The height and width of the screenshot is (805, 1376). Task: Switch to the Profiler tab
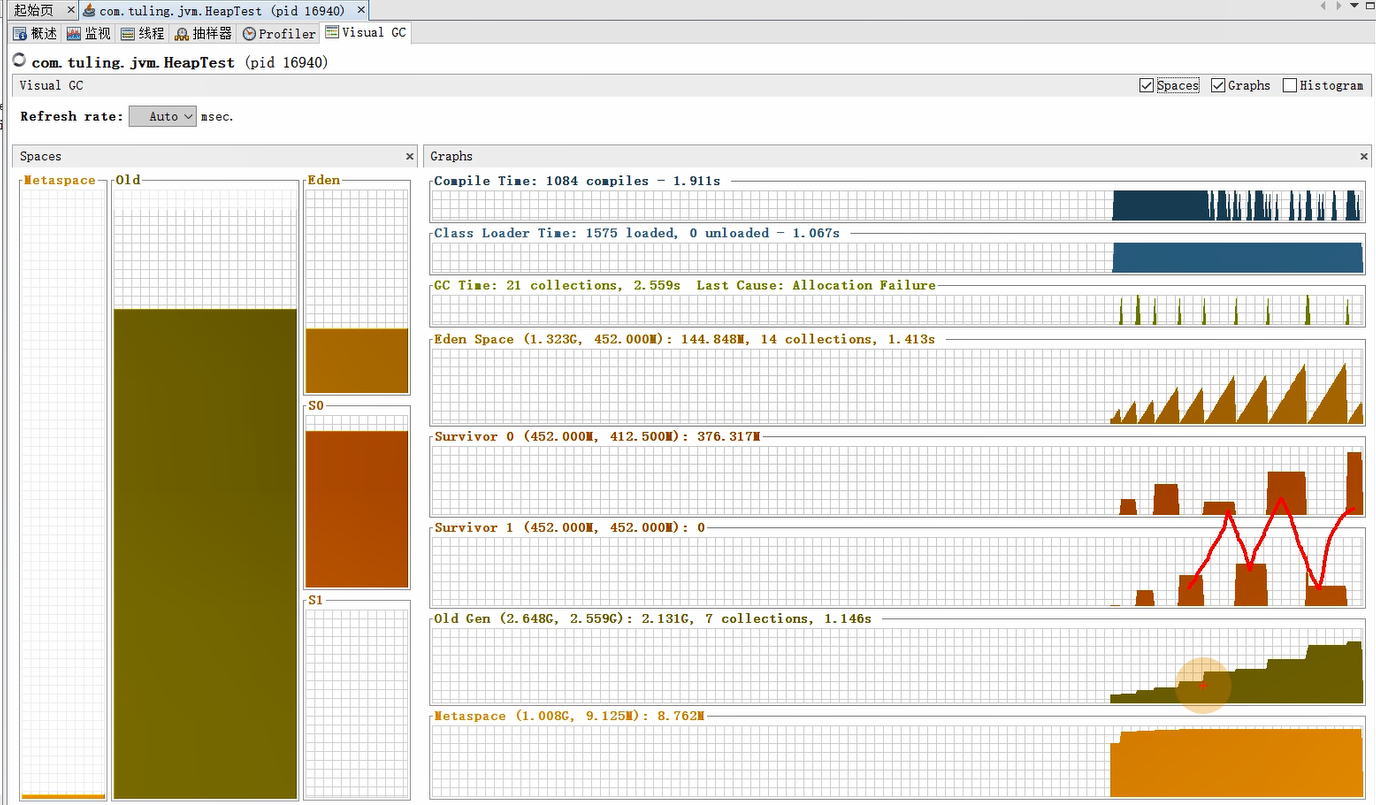[x=279, y=33]
